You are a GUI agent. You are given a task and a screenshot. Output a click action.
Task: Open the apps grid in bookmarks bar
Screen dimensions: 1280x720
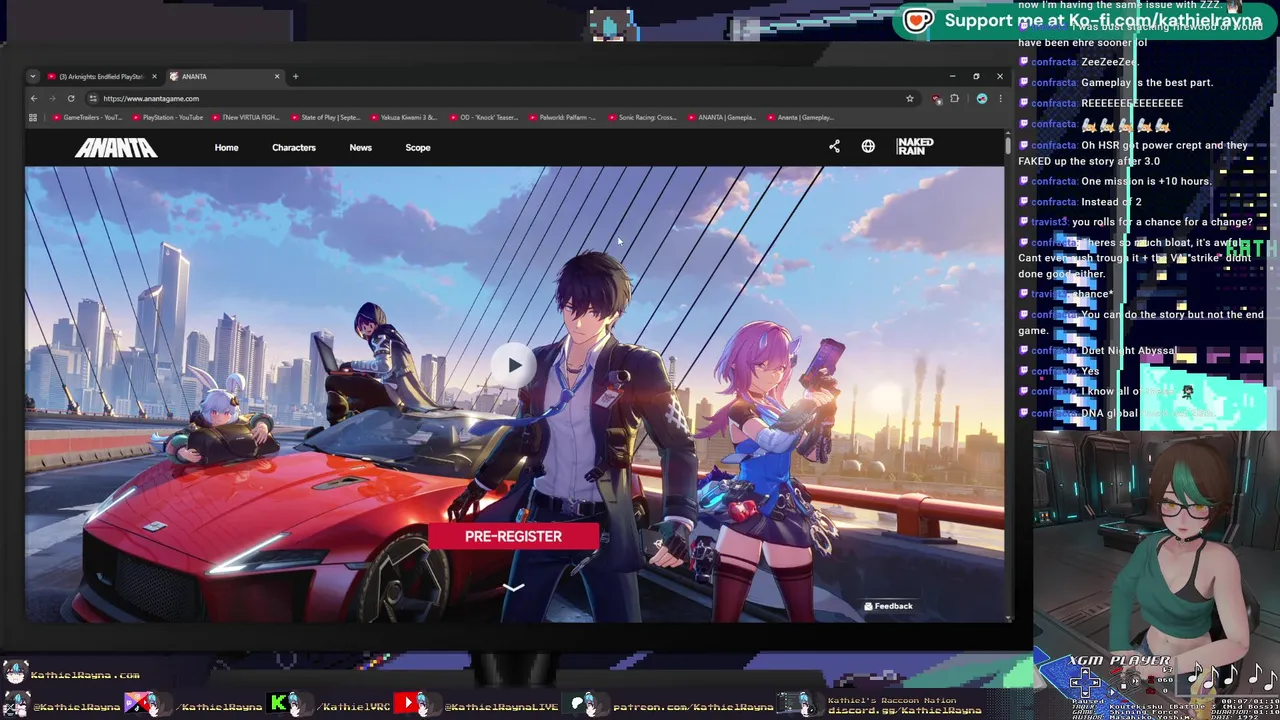[33, 117]
